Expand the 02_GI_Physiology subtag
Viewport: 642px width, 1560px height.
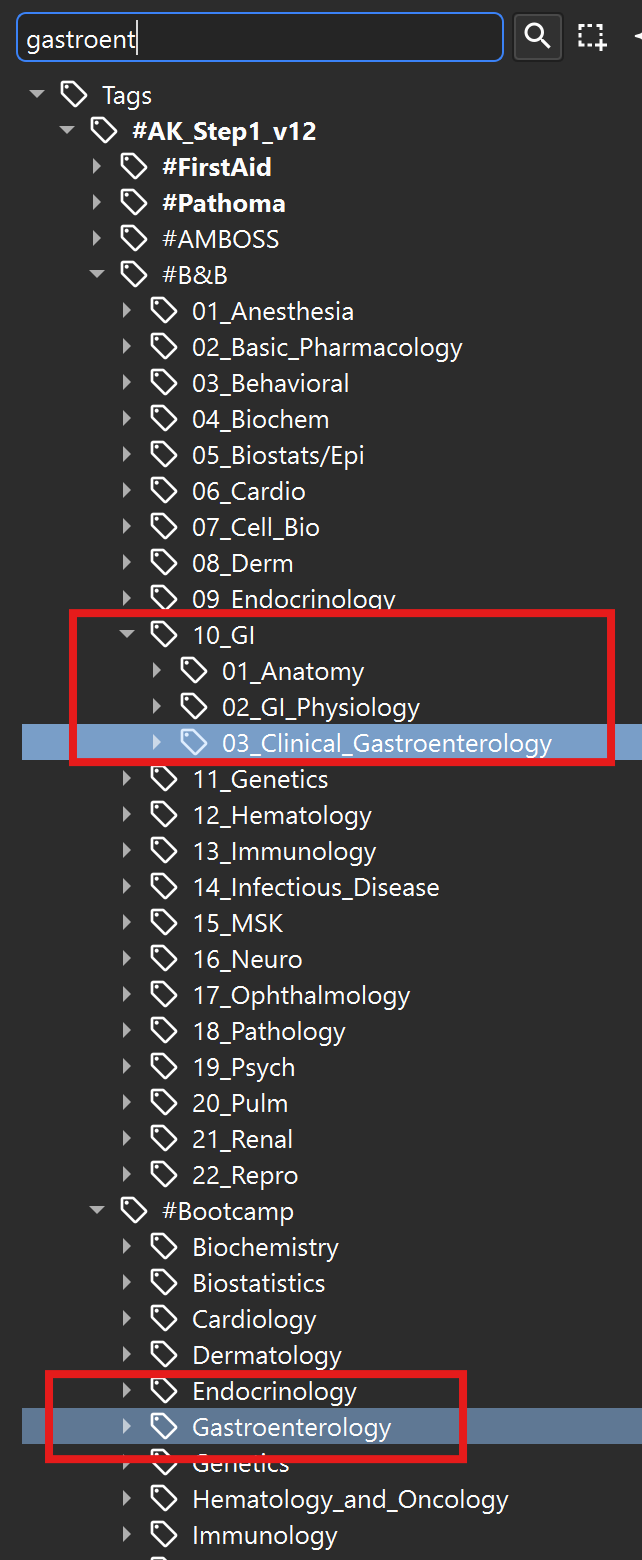pyautogui.click(x=157, y=707)
